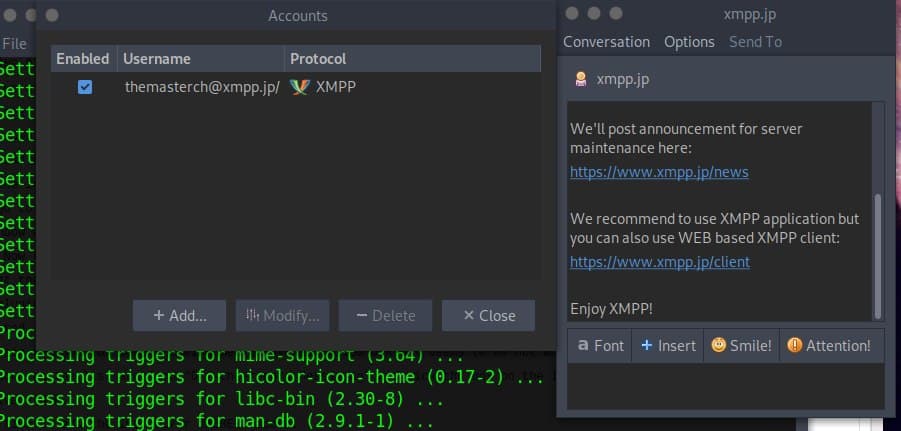901x431 pixels.
Task: Open the Smile! emoticon picker
Action: coord(741,346)
